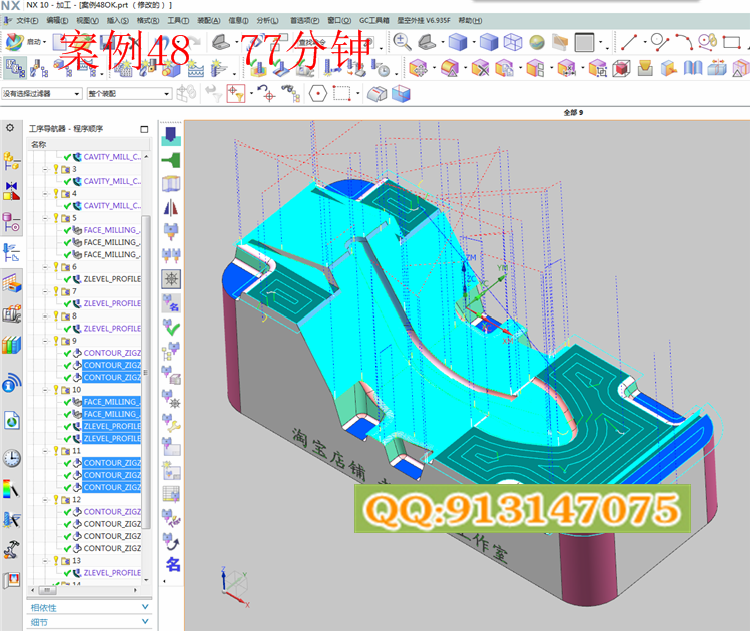Image resolution: width=750 pixels, height=631 pixels.
Task: Select first CONTOUR_ZIGZ operation under group 12
Action: [x=111, y=512]
